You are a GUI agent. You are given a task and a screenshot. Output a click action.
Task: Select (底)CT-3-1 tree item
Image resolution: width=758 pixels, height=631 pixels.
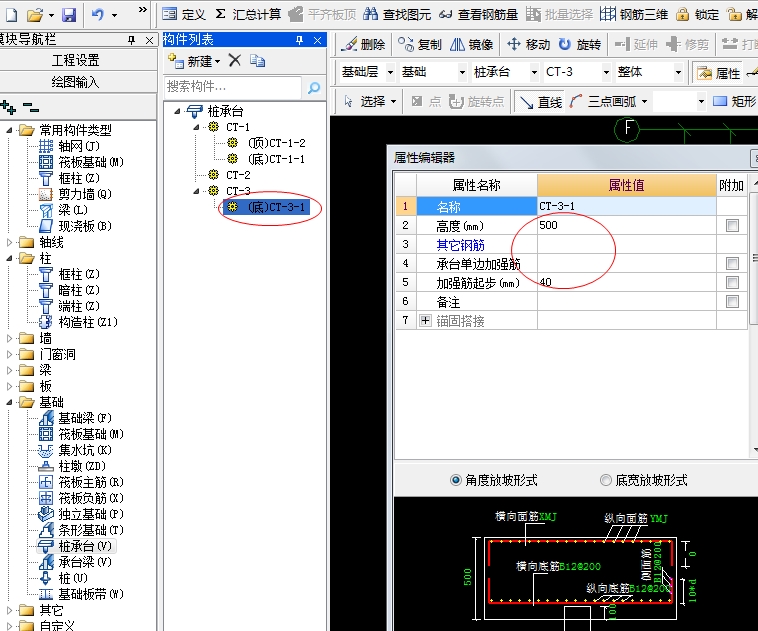[277, 207]
